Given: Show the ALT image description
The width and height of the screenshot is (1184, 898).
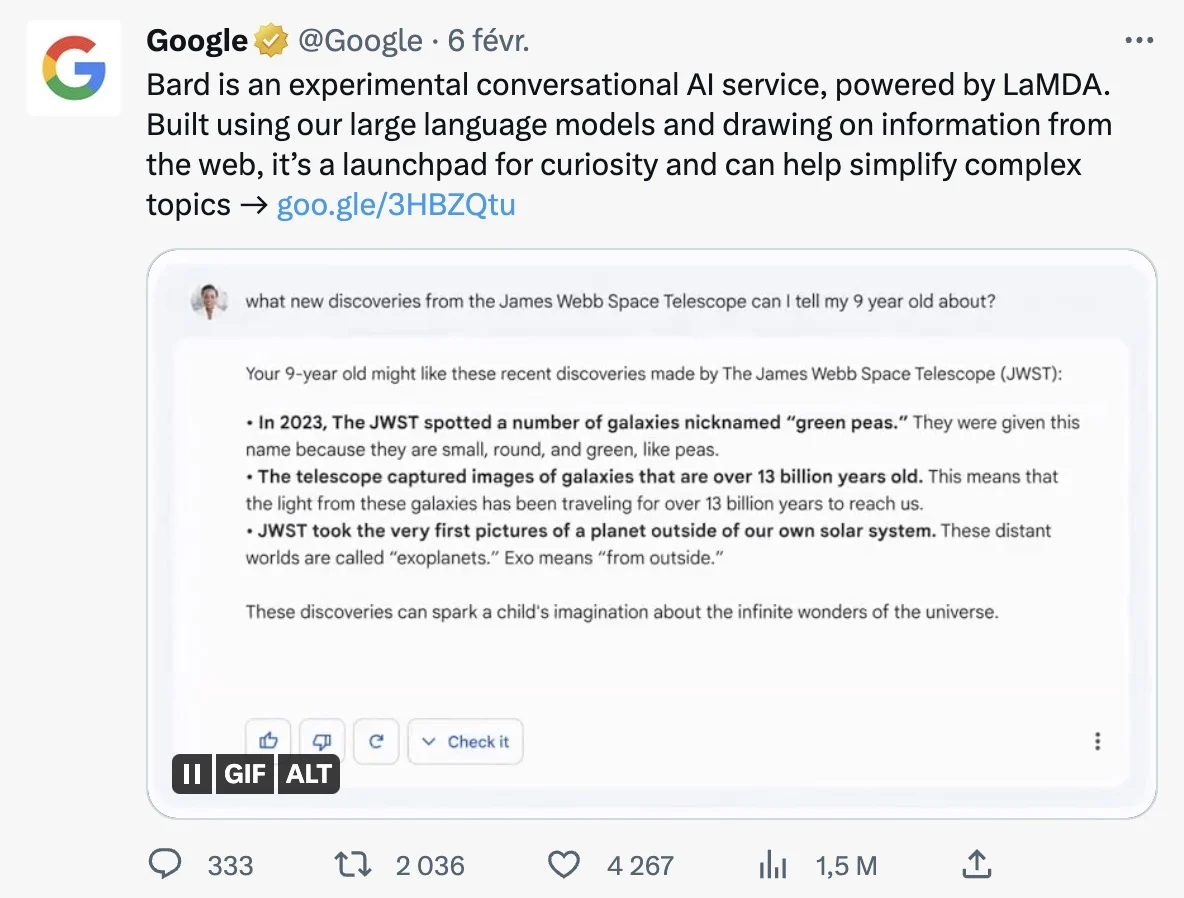Looking at the screenshot, I should pyautogui.click(x=309, y=774).
